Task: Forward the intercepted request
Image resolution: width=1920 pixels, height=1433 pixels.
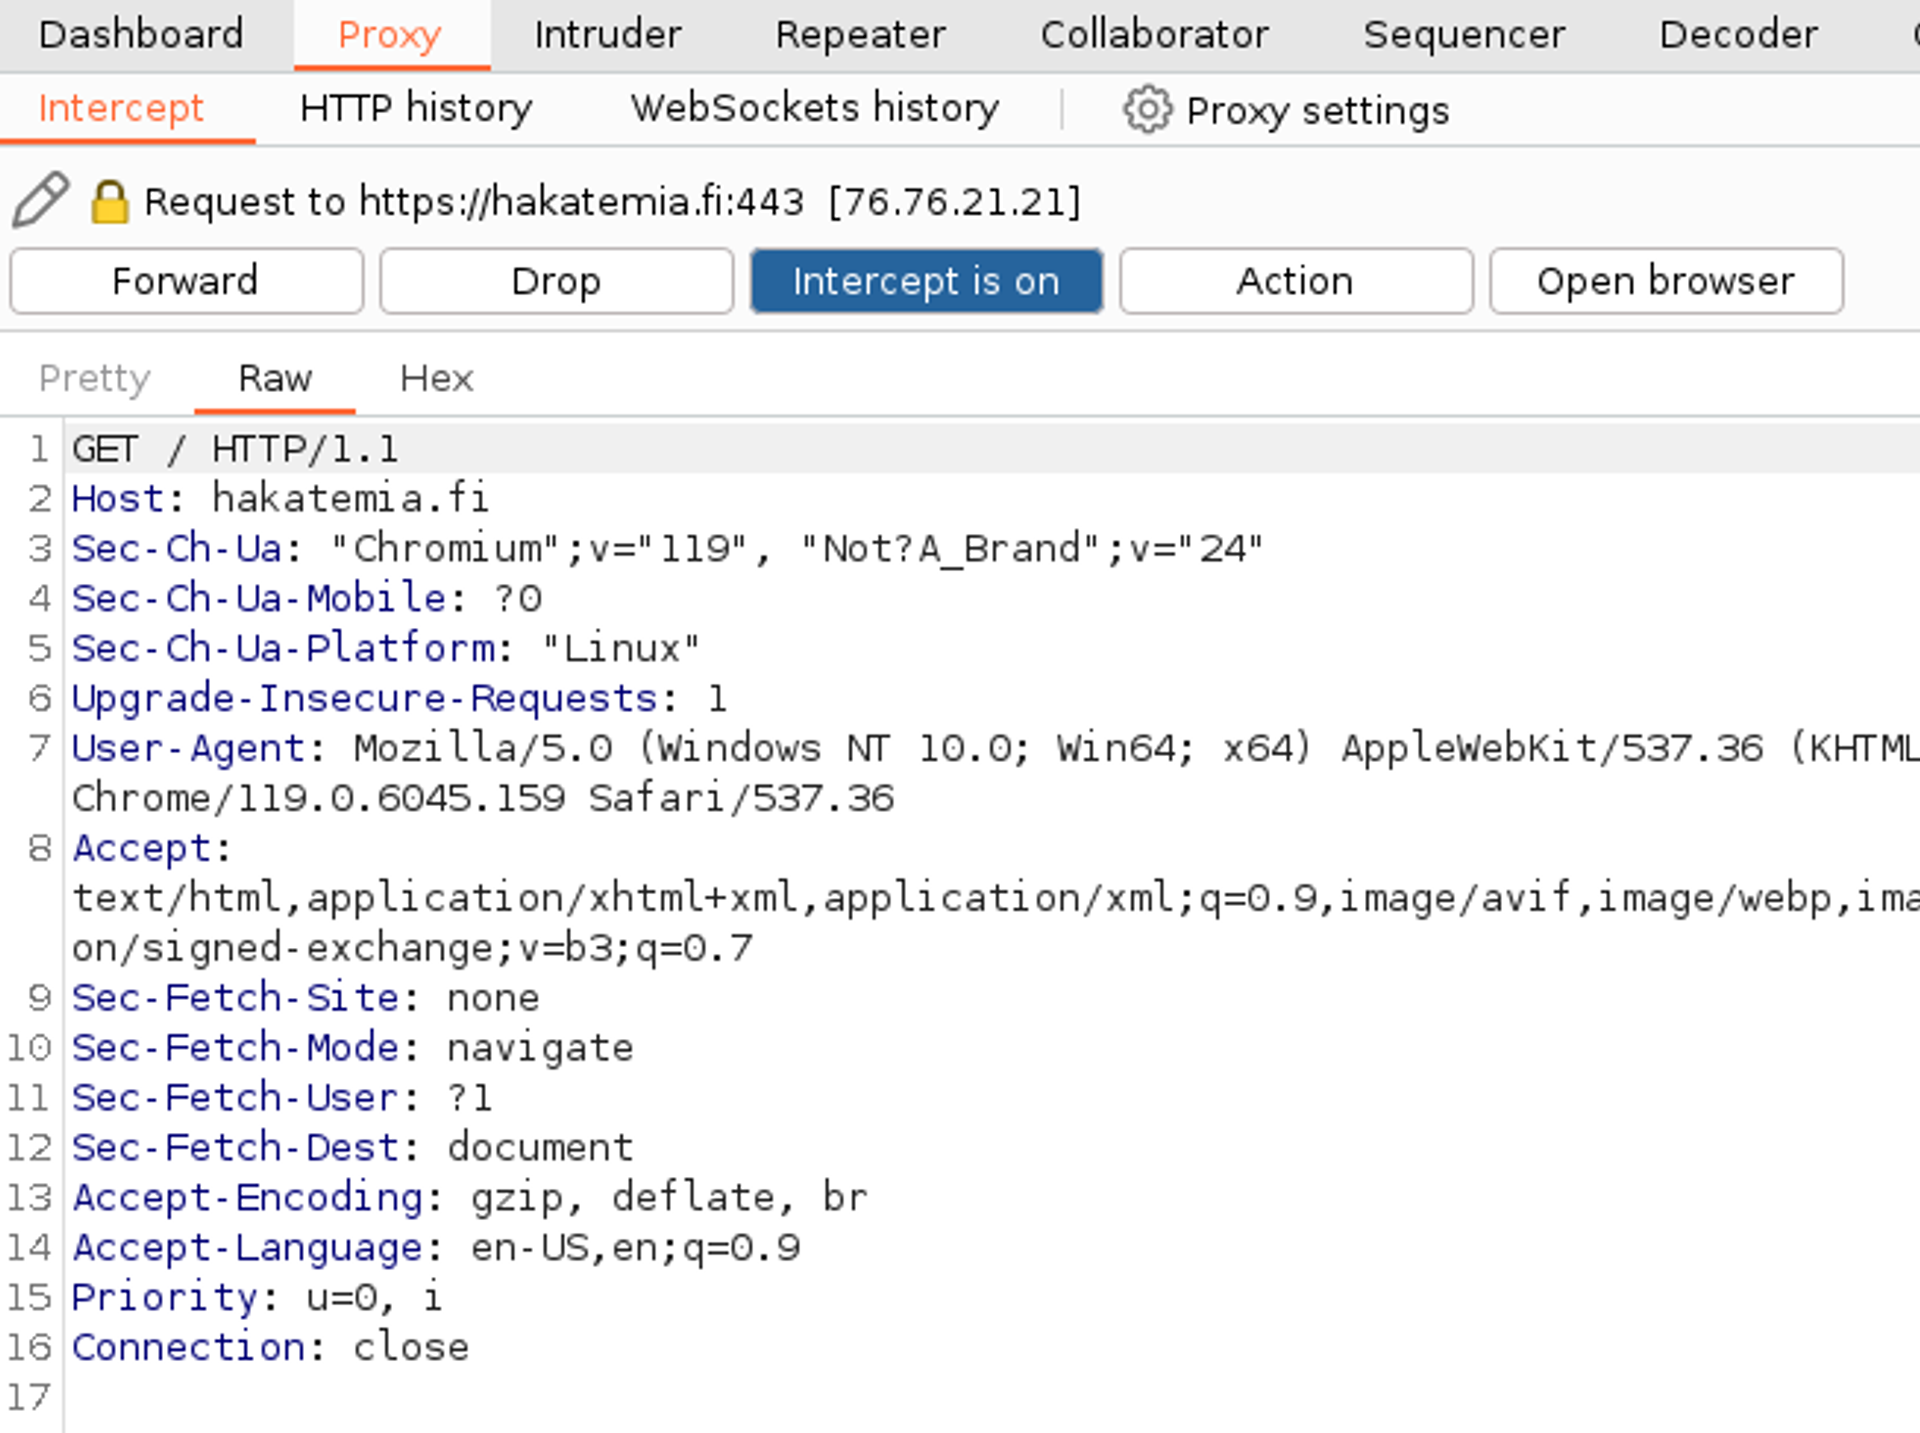Action: (186, 281)
